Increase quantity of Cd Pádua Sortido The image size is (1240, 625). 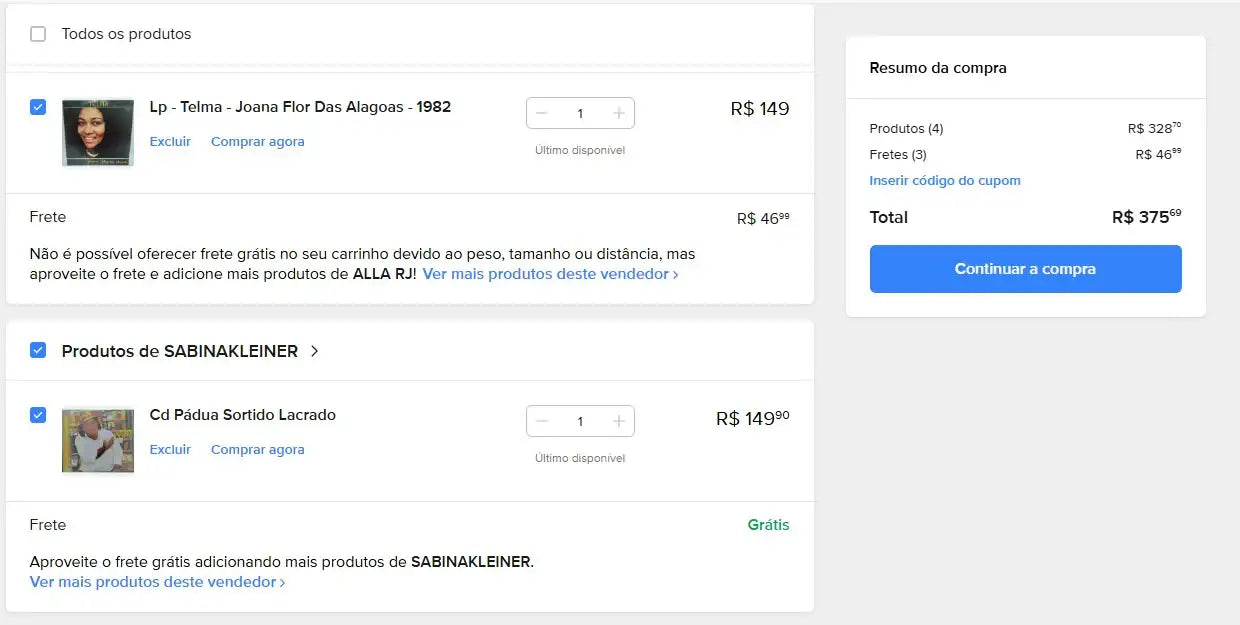tap(619, 421)
